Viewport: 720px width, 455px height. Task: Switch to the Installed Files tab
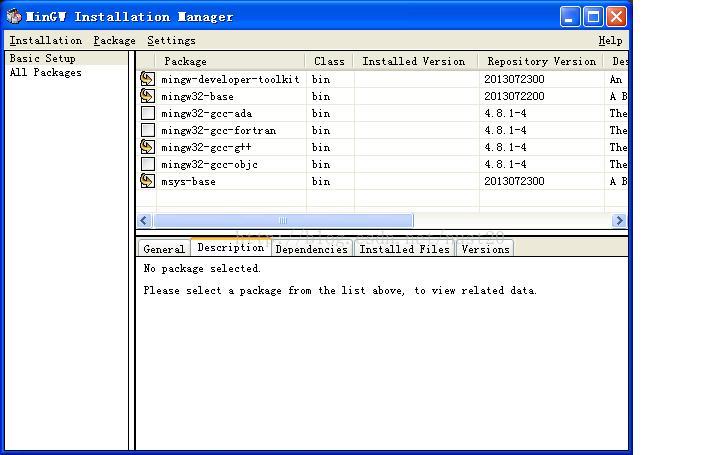coord(405,249)
